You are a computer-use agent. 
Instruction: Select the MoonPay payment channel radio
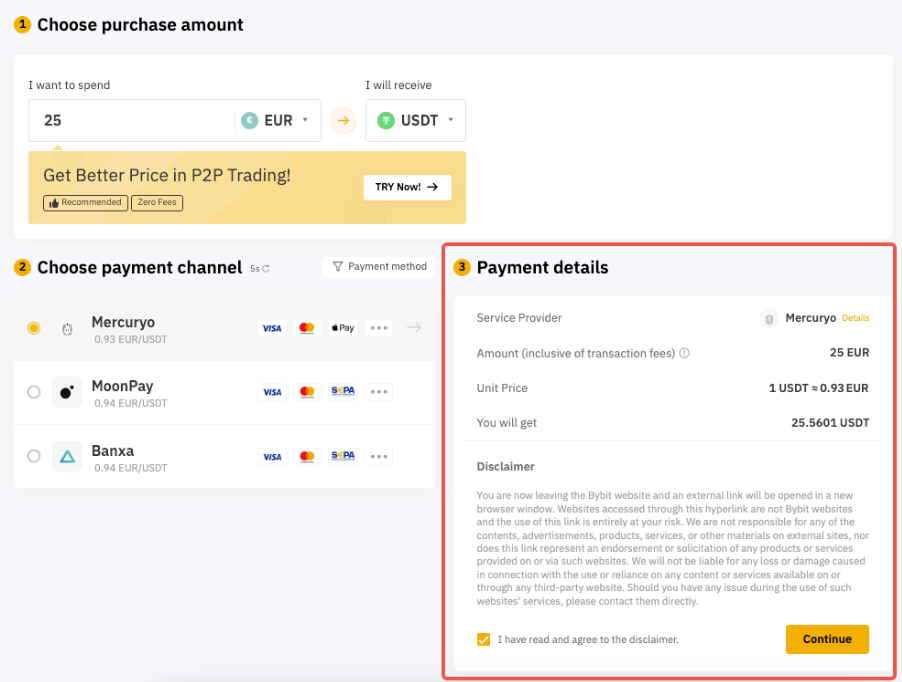[x=34, y=393]
